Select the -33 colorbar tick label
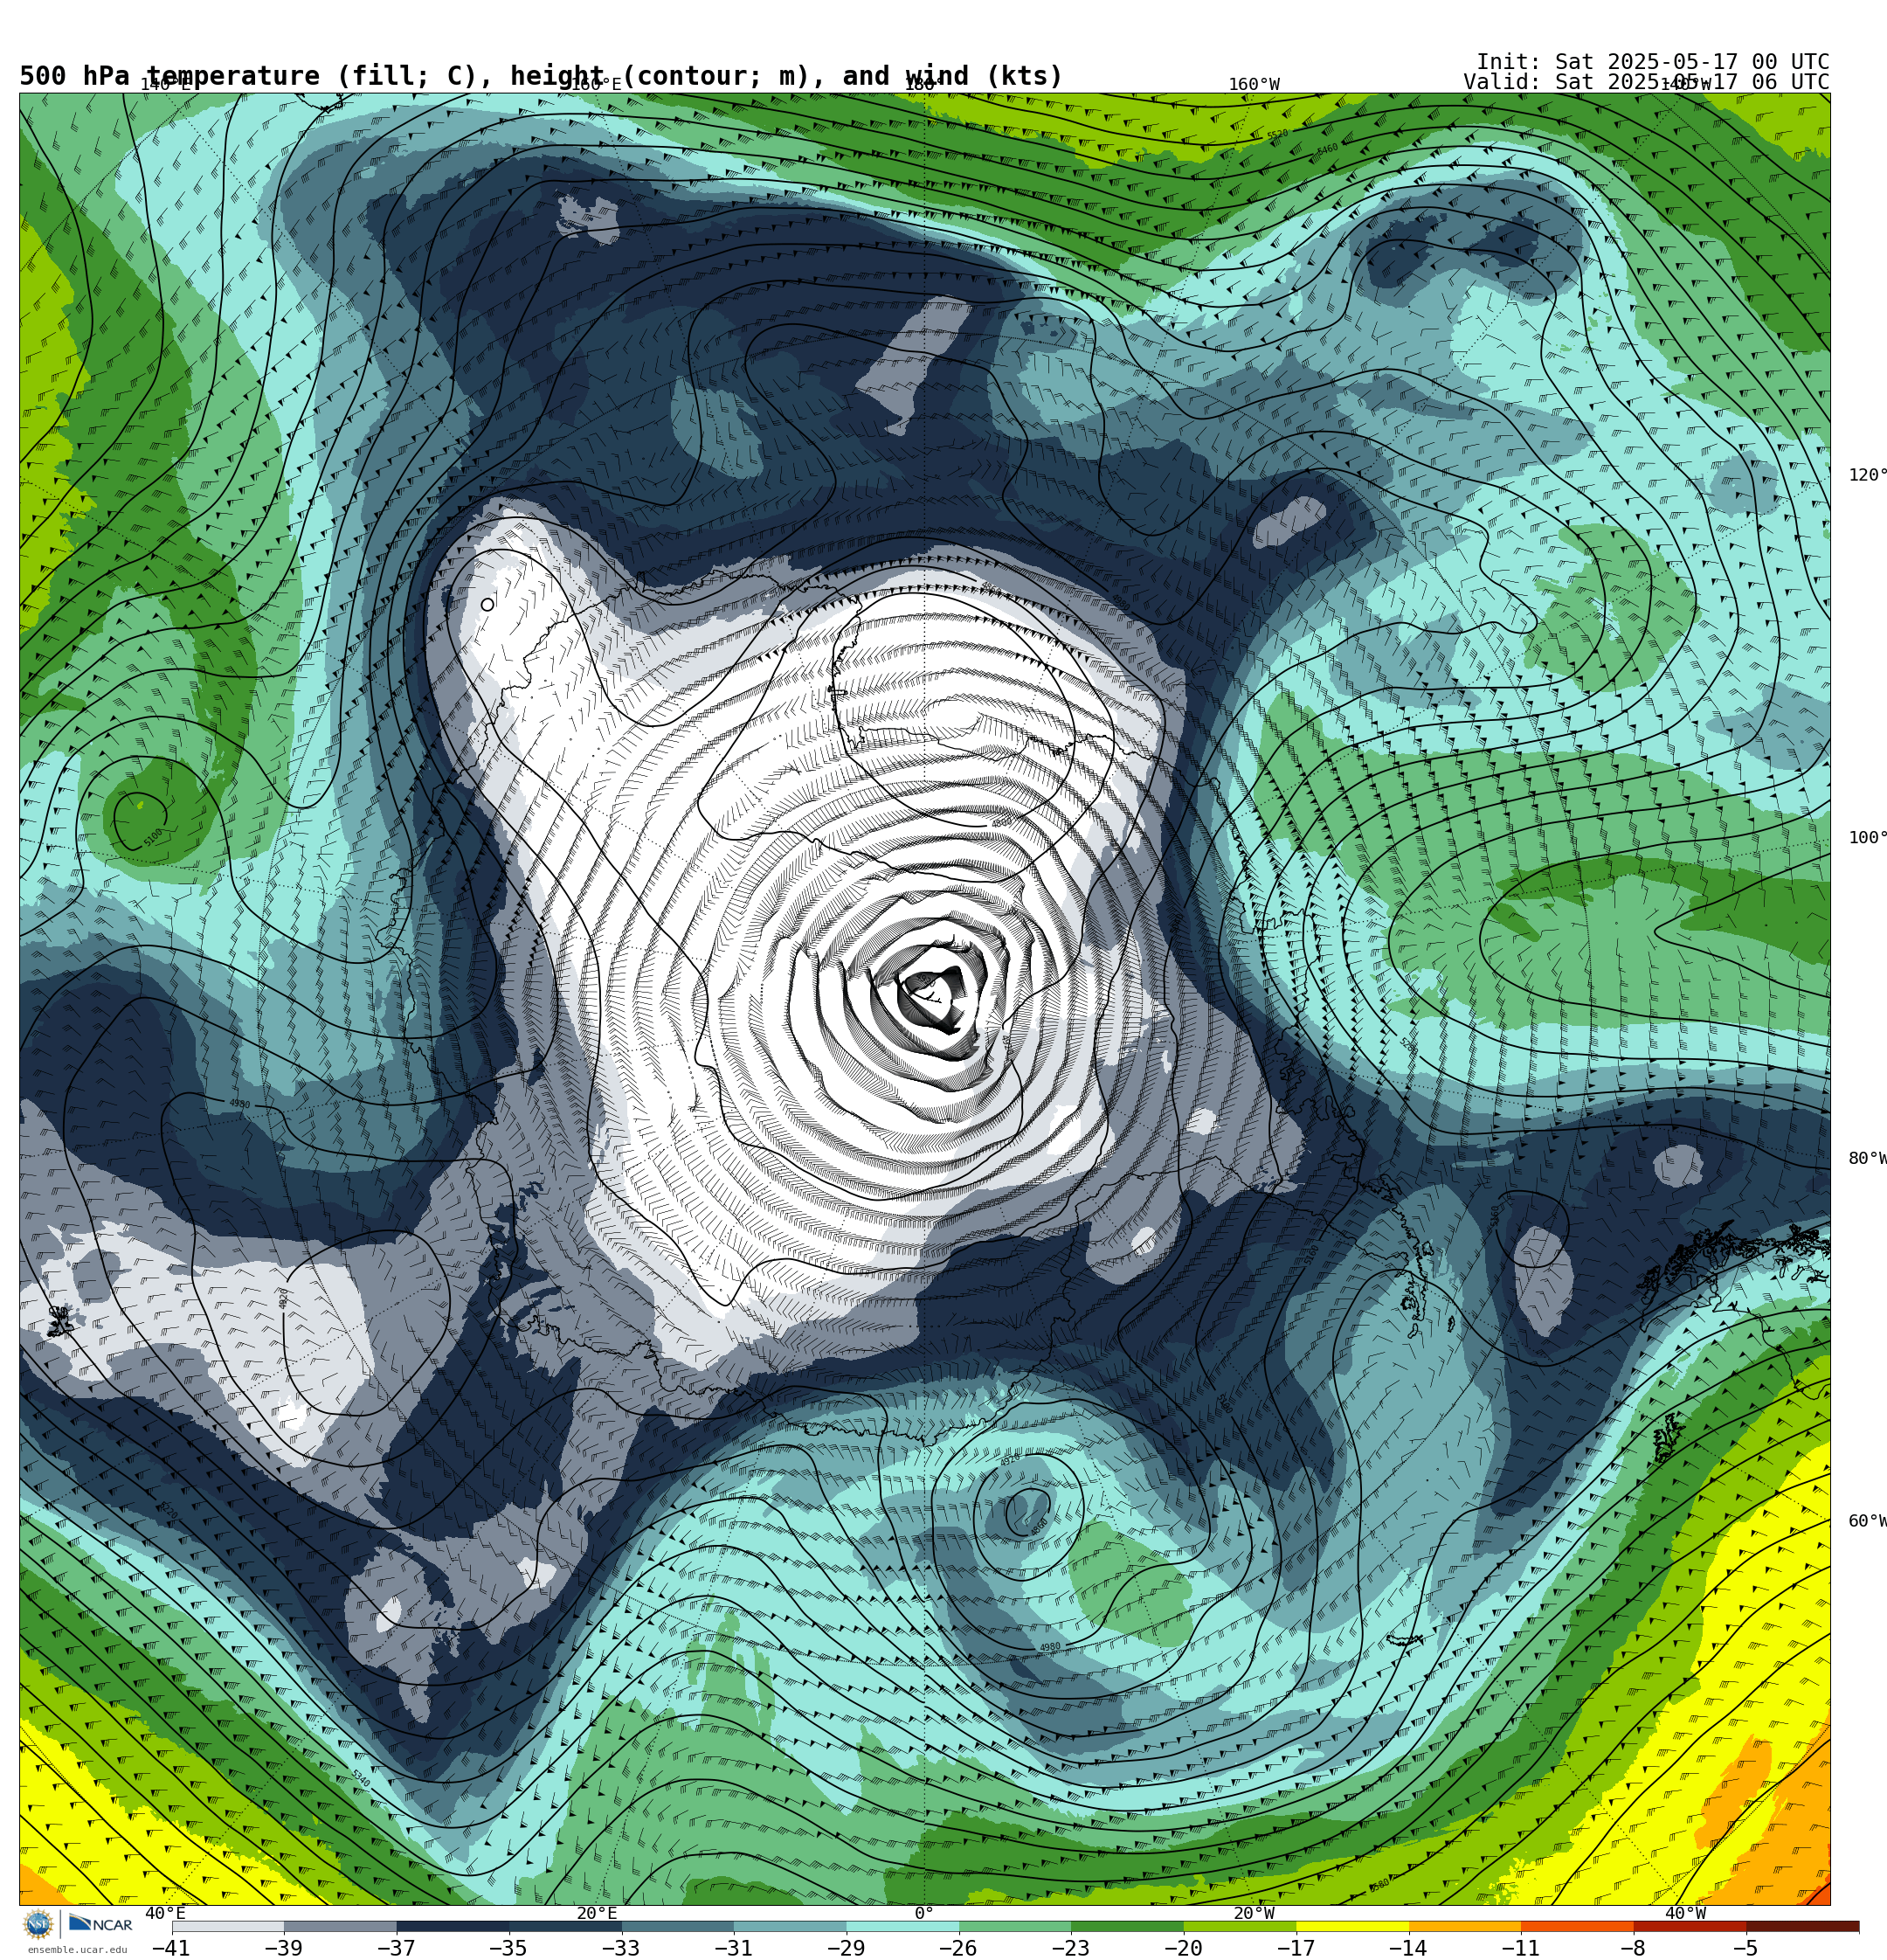 (x=621, y=1948)
